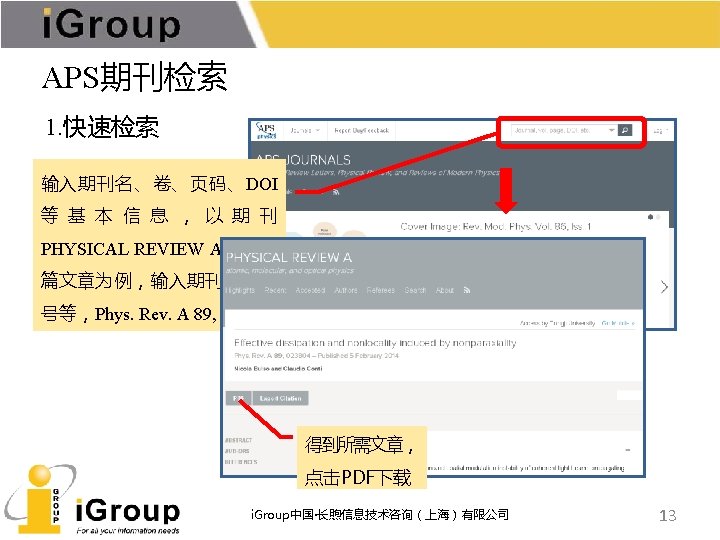Open Report Bug/Feedback link

(361, 130)
